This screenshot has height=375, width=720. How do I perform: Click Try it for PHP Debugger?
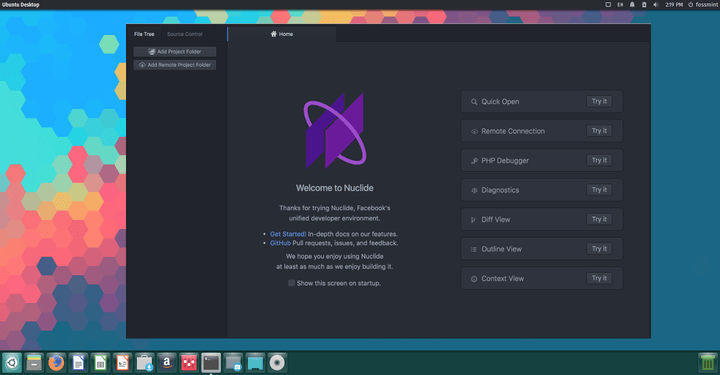(x=599, y=160)
